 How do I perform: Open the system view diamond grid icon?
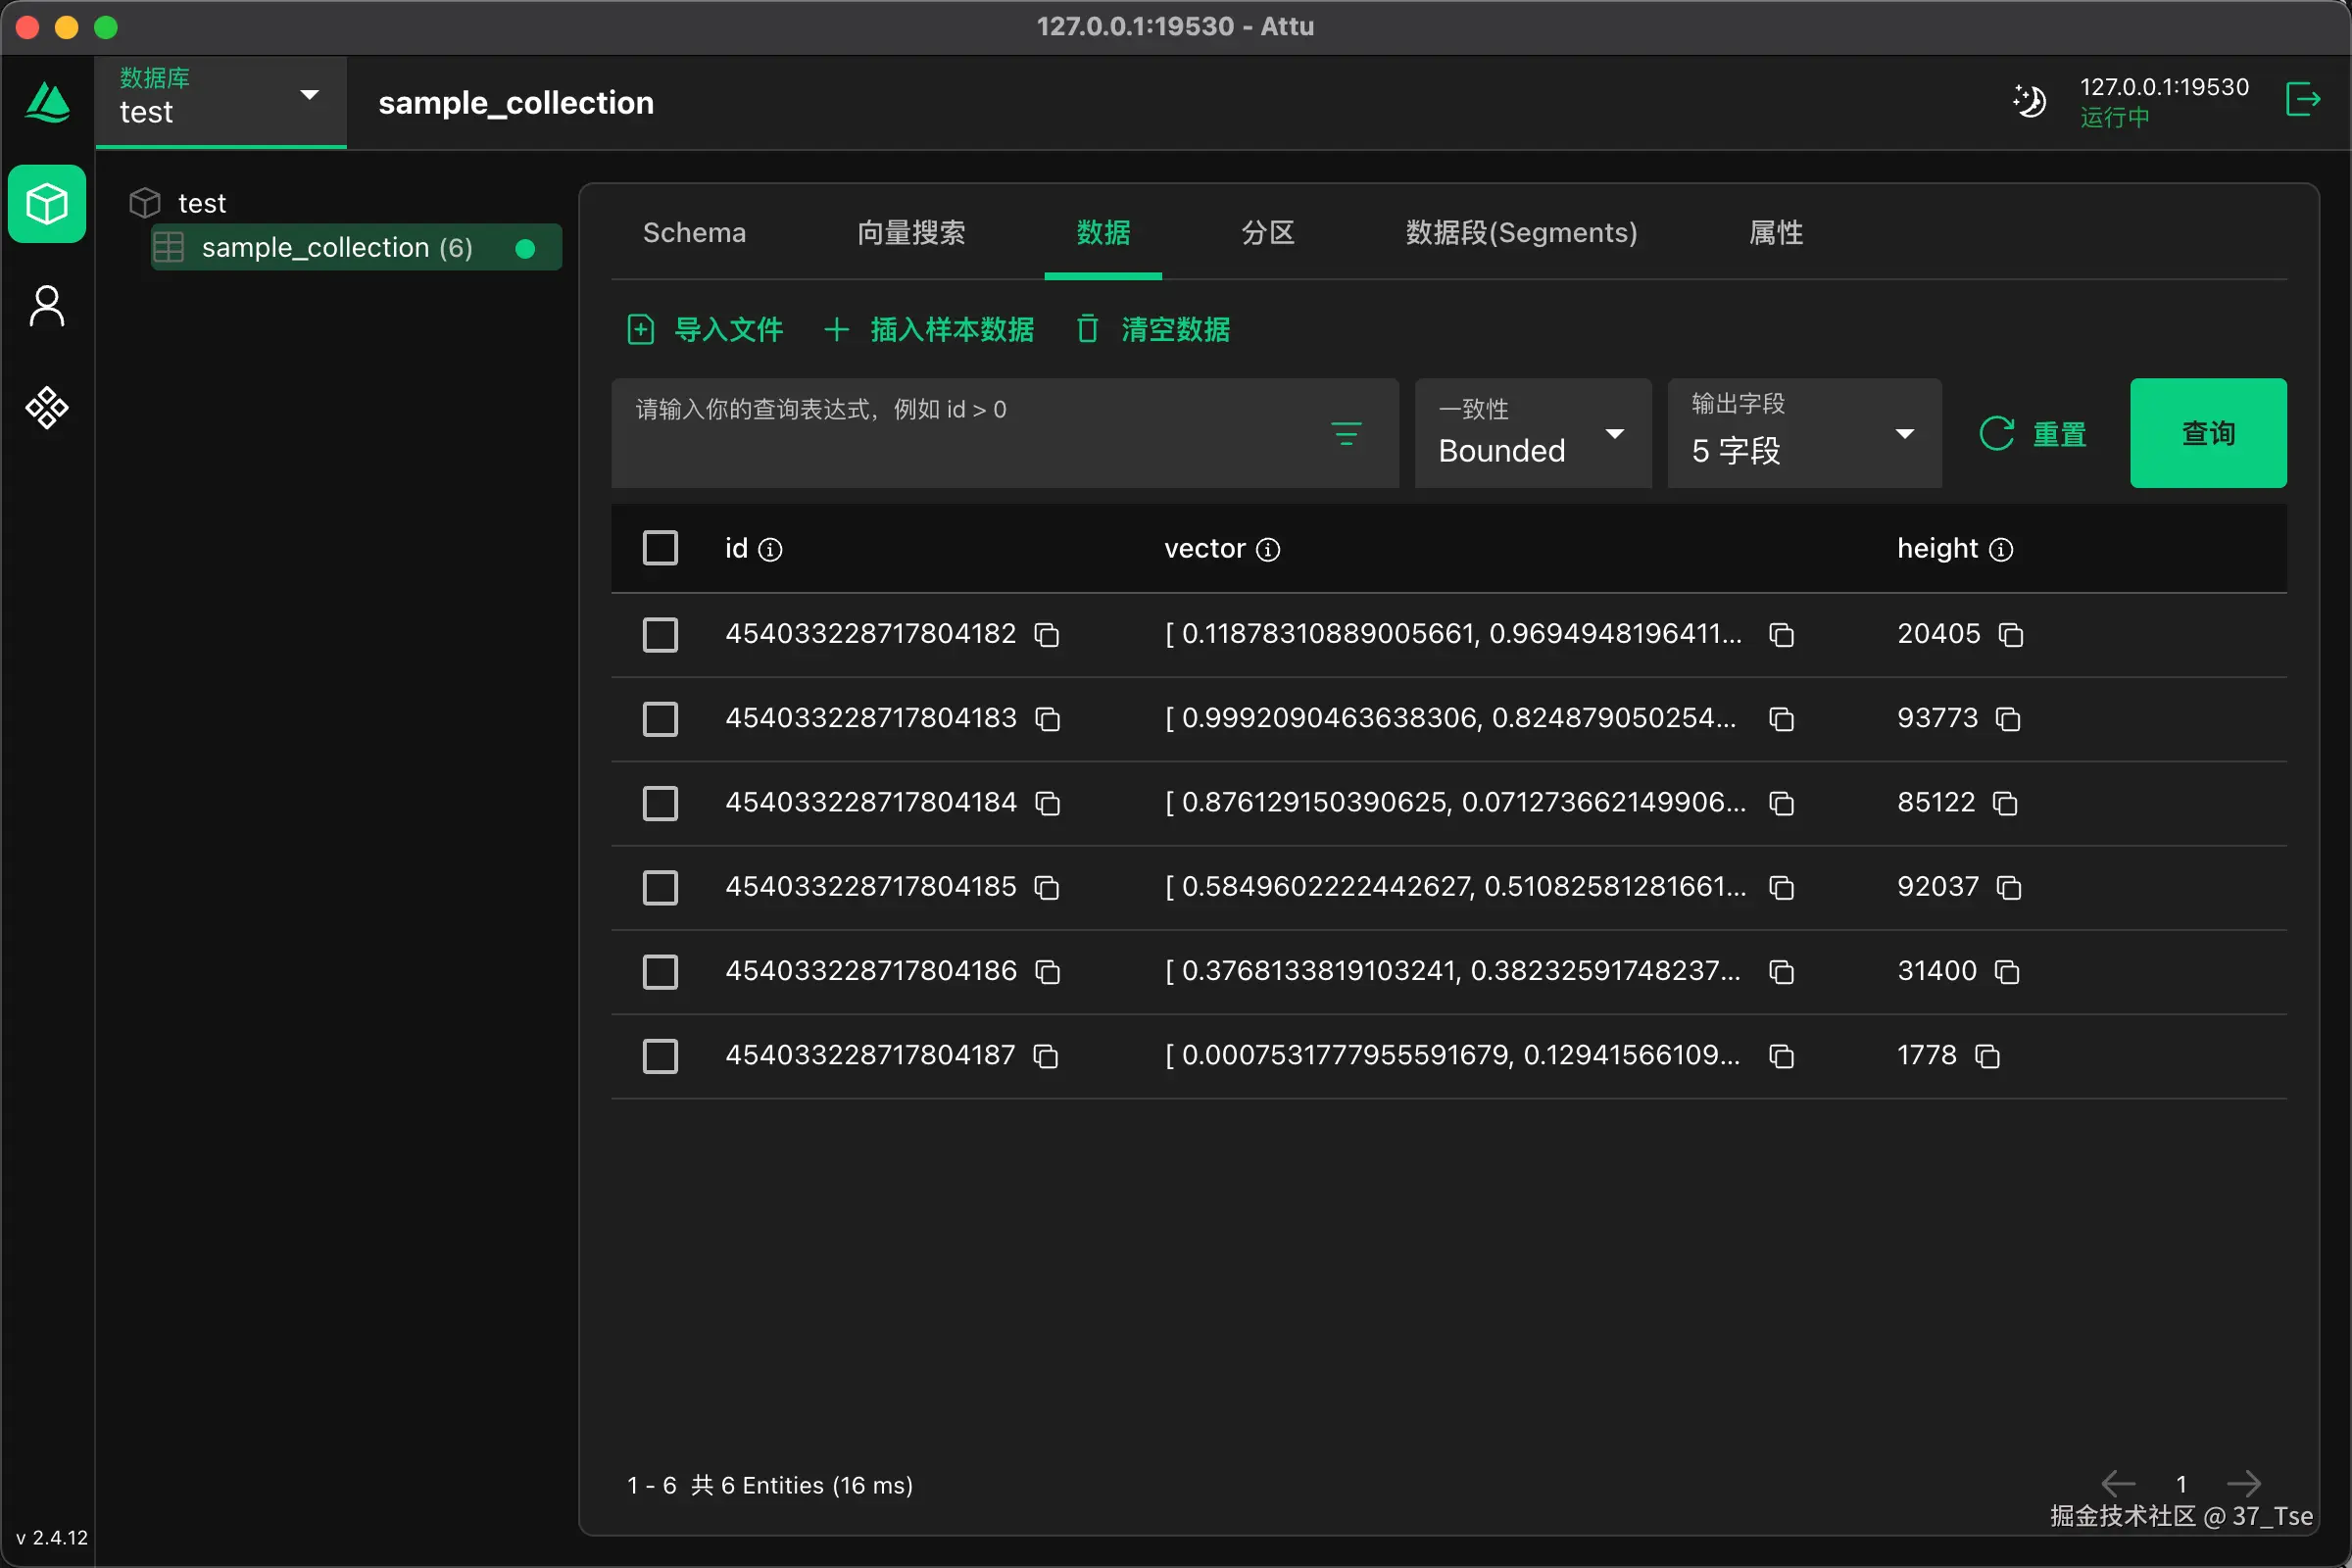47,407
